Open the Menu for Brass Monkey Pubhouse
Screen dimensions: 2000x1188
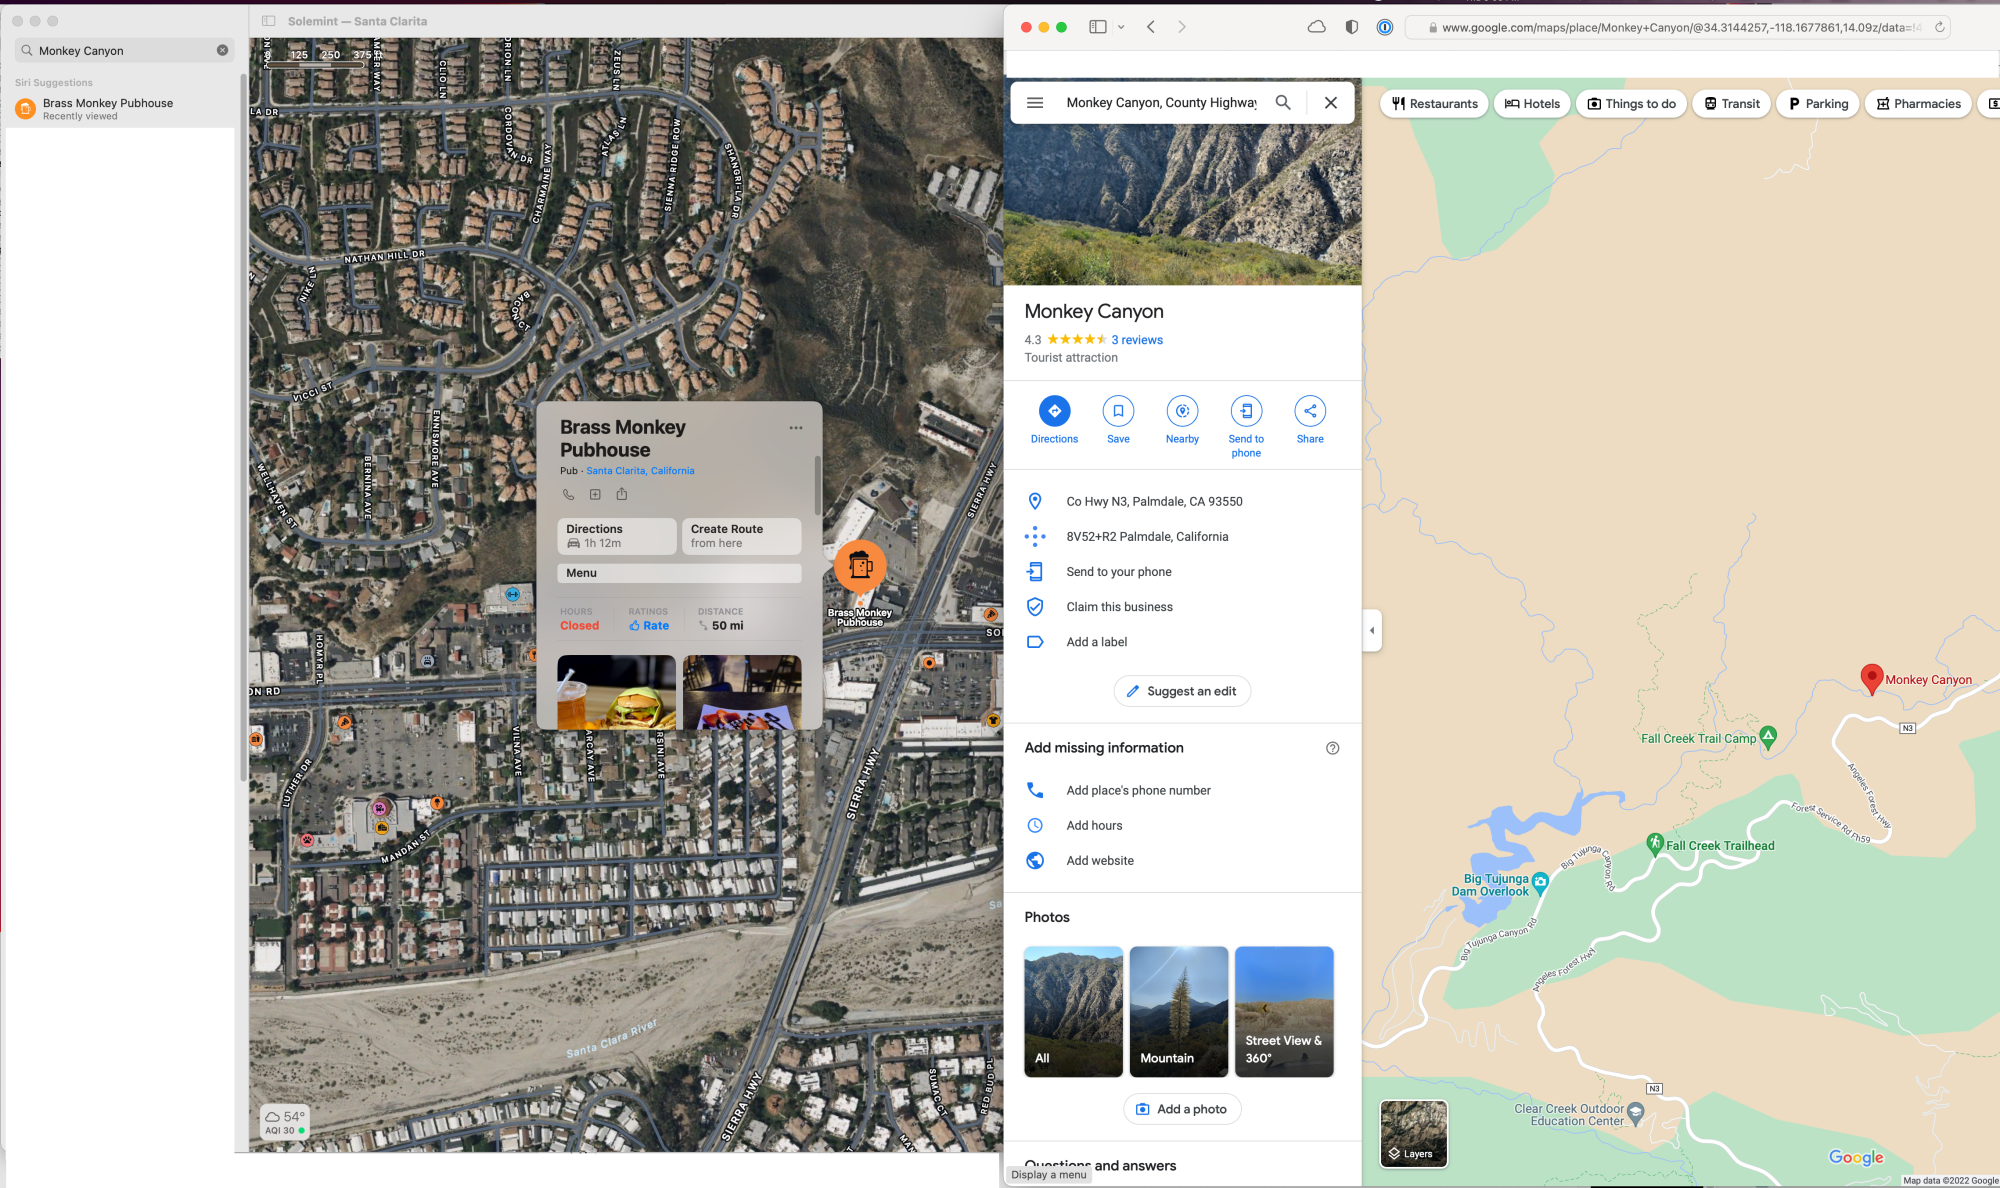click(679, 573)
